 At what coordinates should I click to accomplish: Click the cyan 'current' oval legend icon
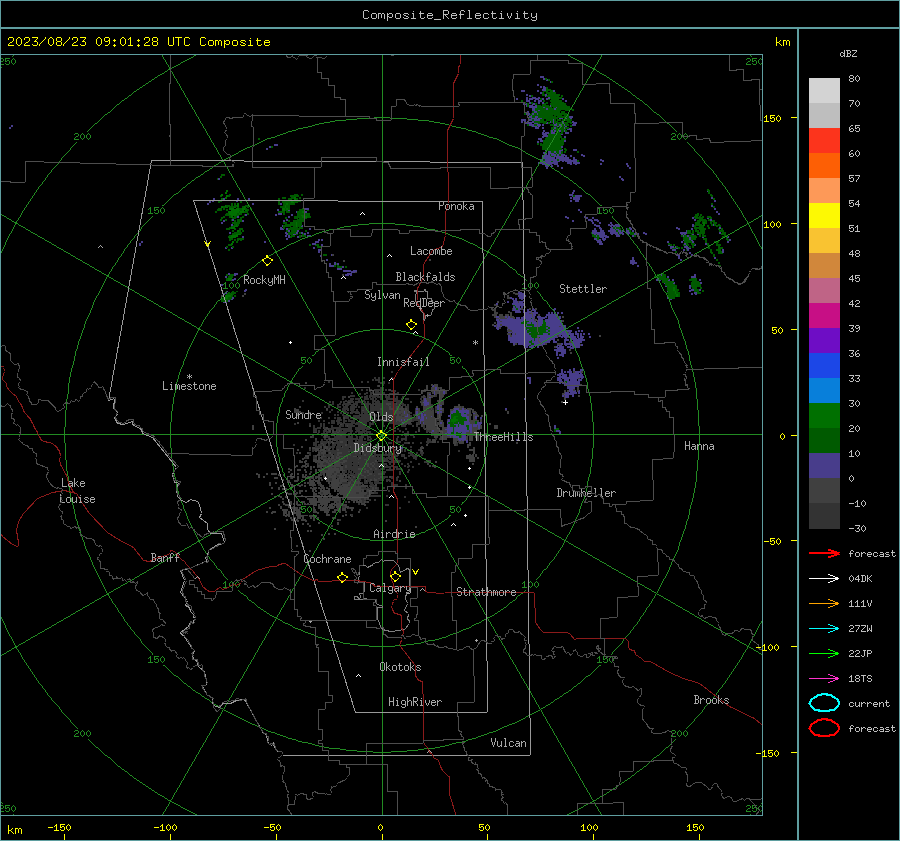[824, 703]
